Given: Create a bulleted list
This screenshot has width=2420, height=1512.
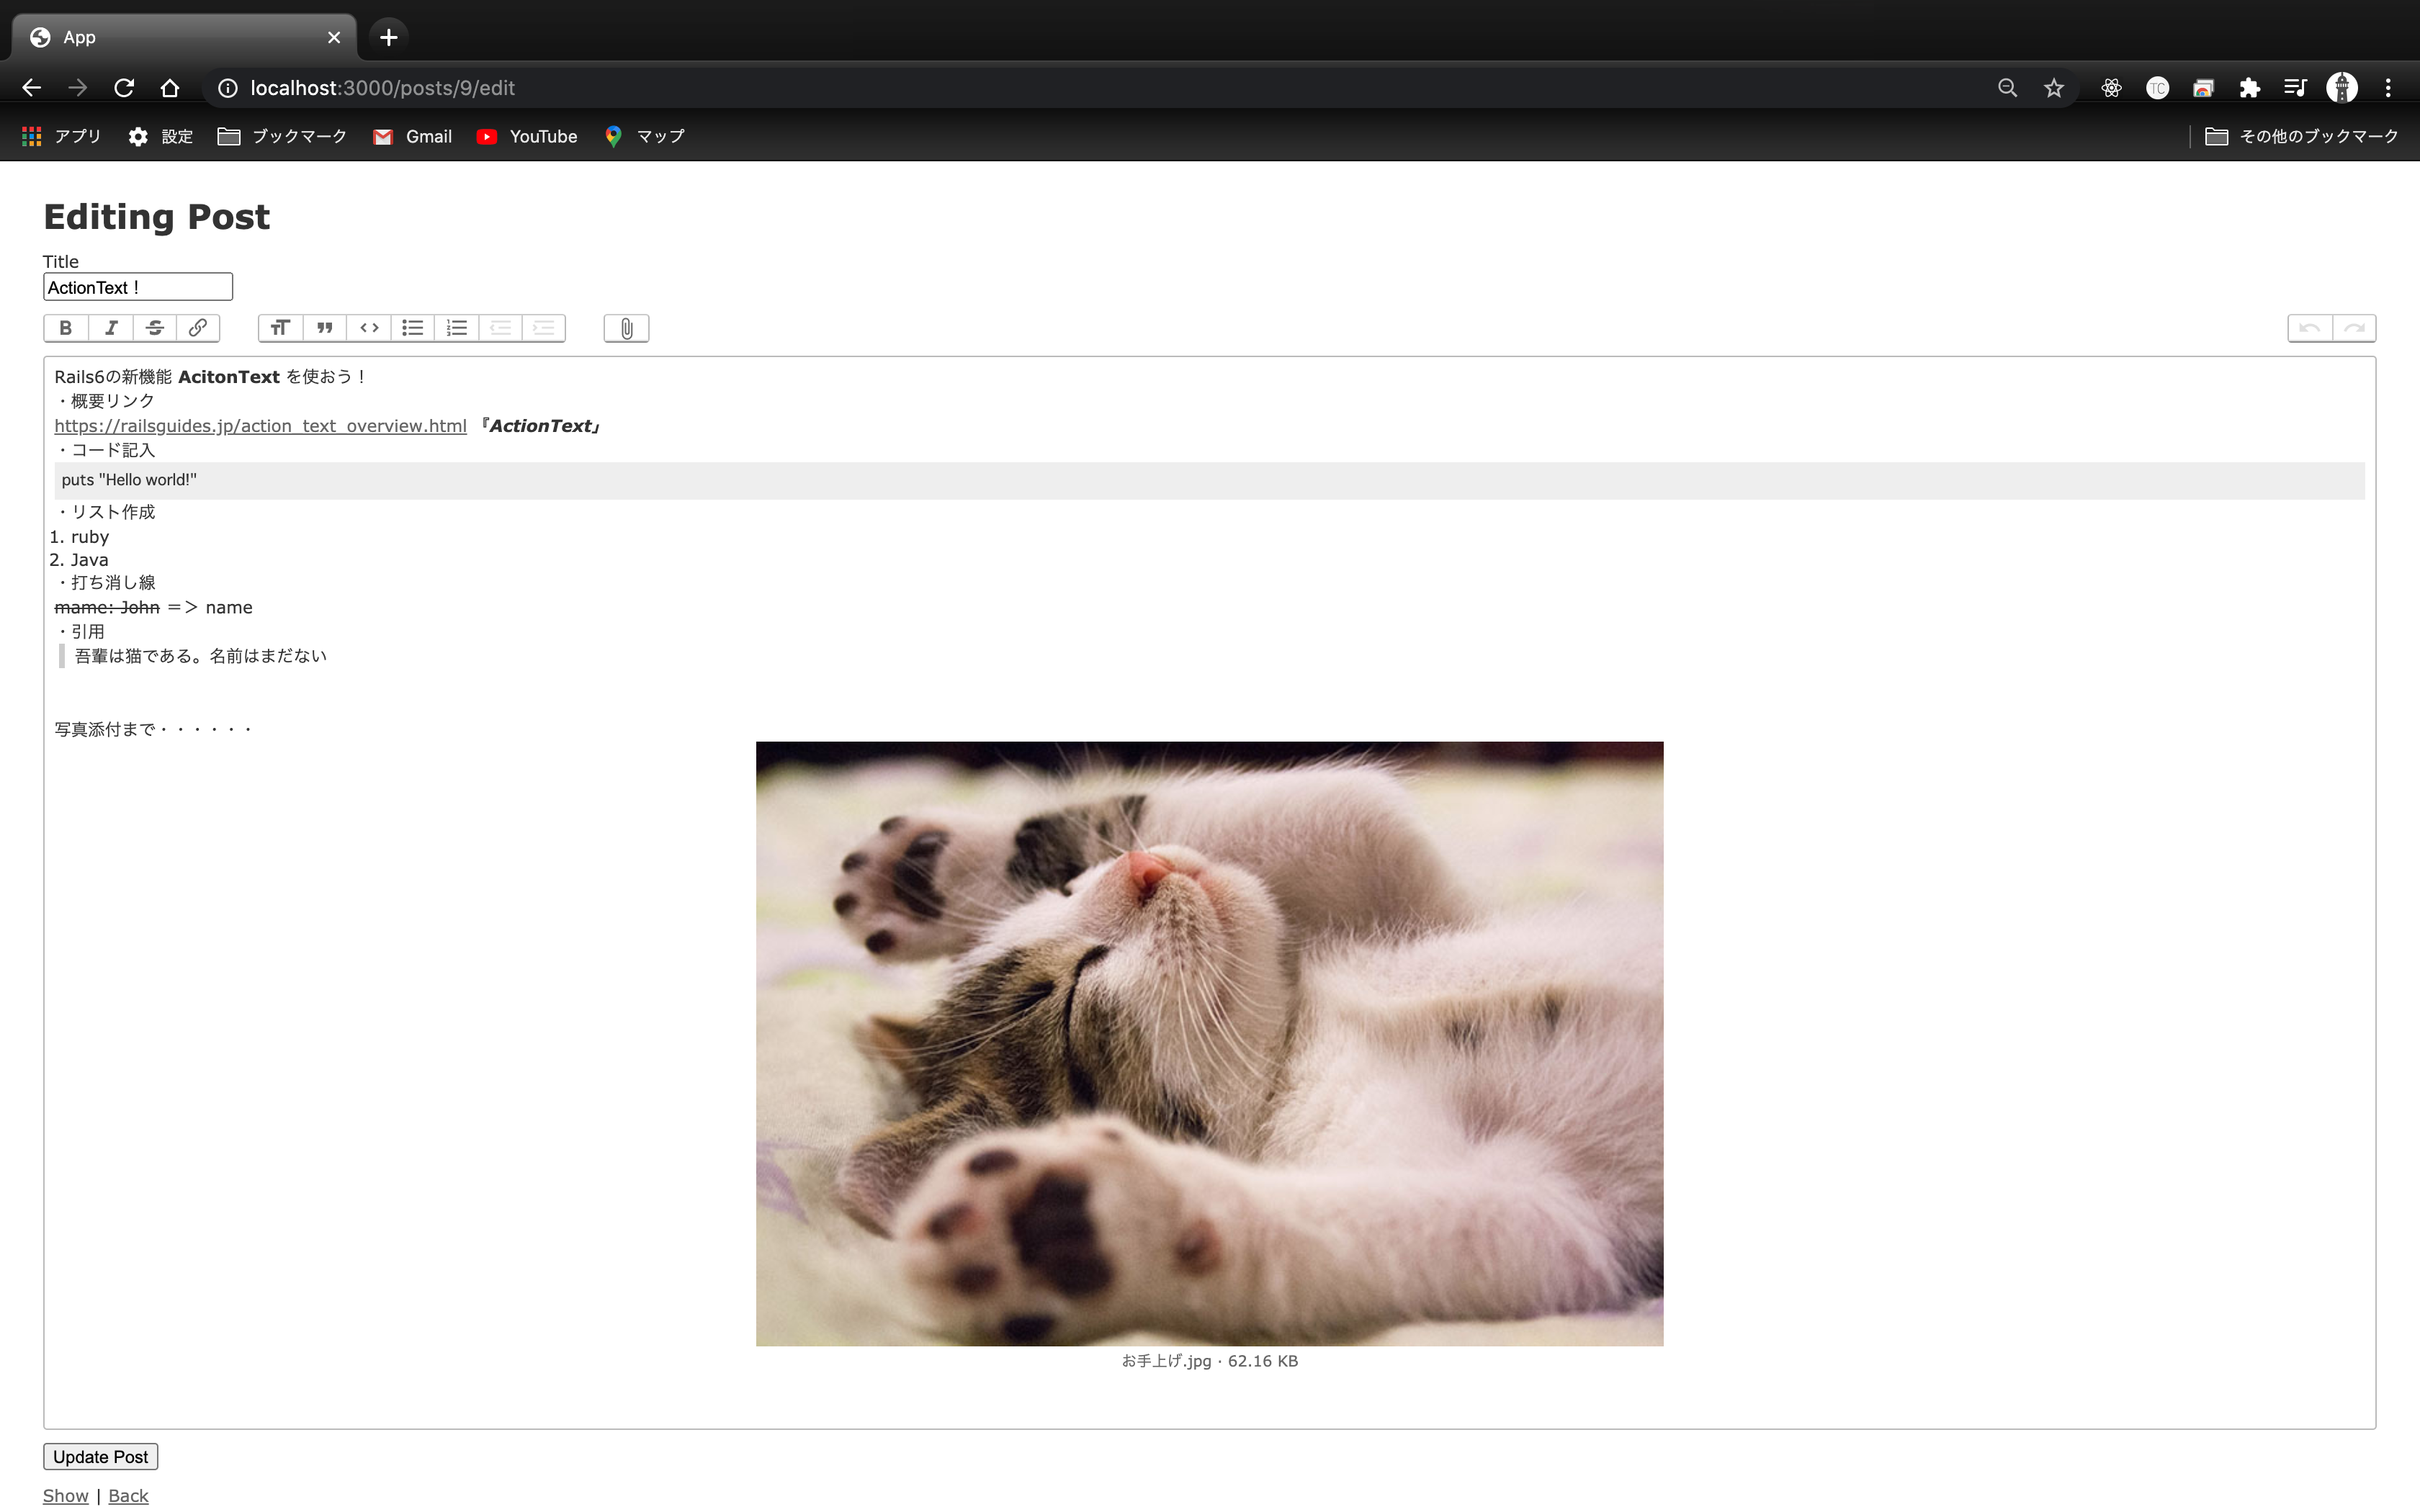Looking at the screenshot, I should point(412,328).
